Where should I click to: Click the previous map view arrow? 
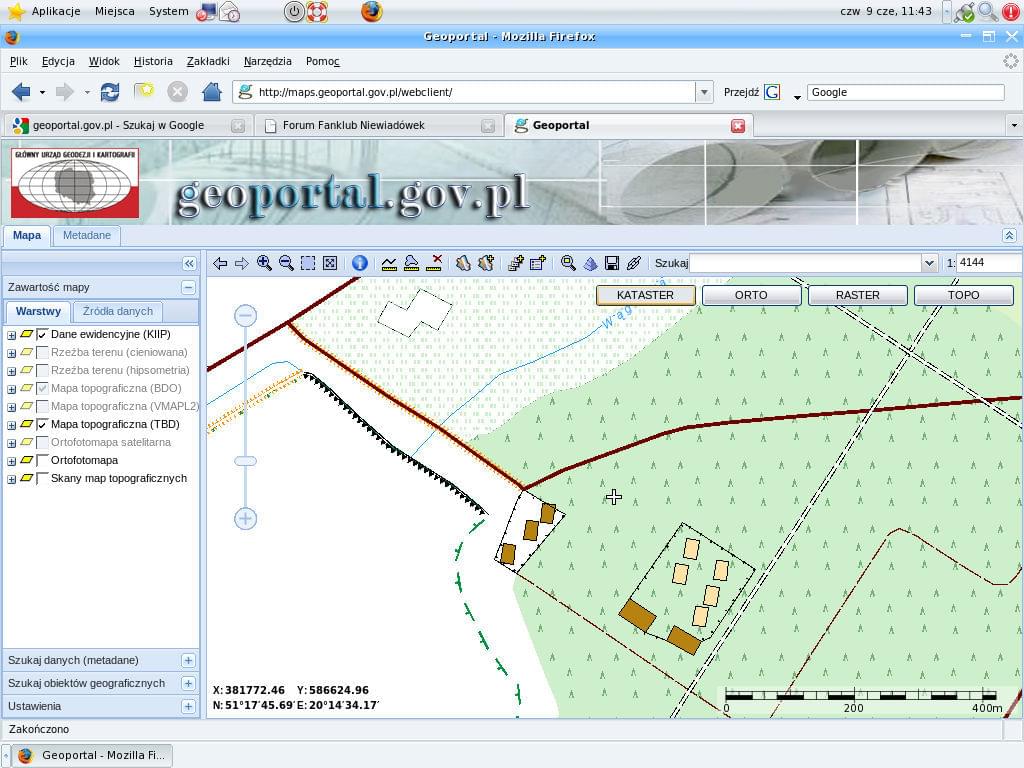pos(220,263)
